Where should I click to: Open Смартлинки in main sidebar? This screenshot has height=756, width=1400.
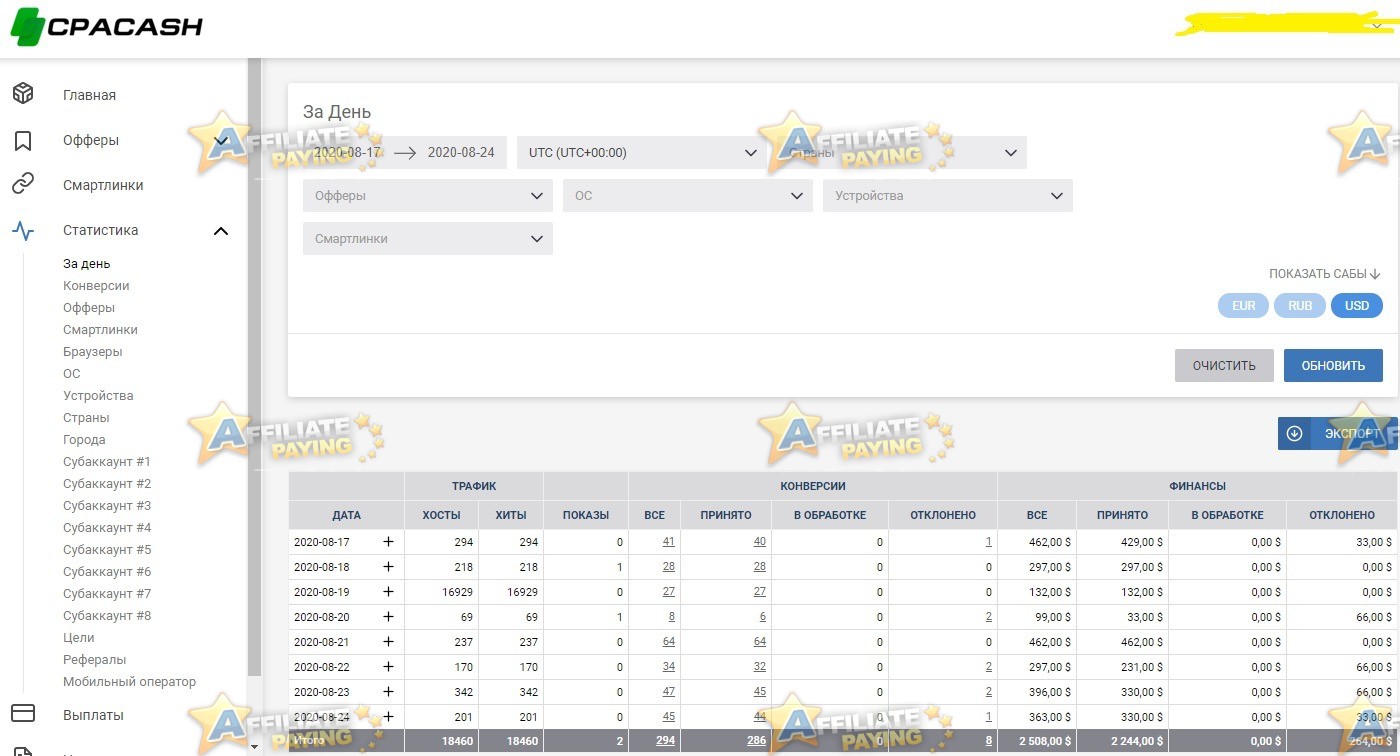click(x=103, y=185)
